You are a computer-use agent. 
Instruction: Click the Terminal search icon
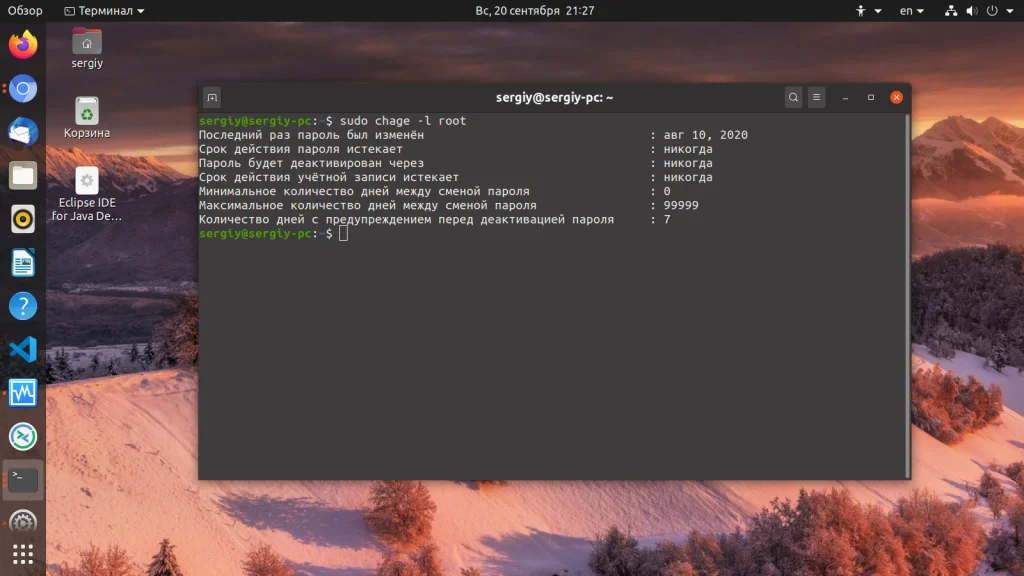(x=793, y=97)
